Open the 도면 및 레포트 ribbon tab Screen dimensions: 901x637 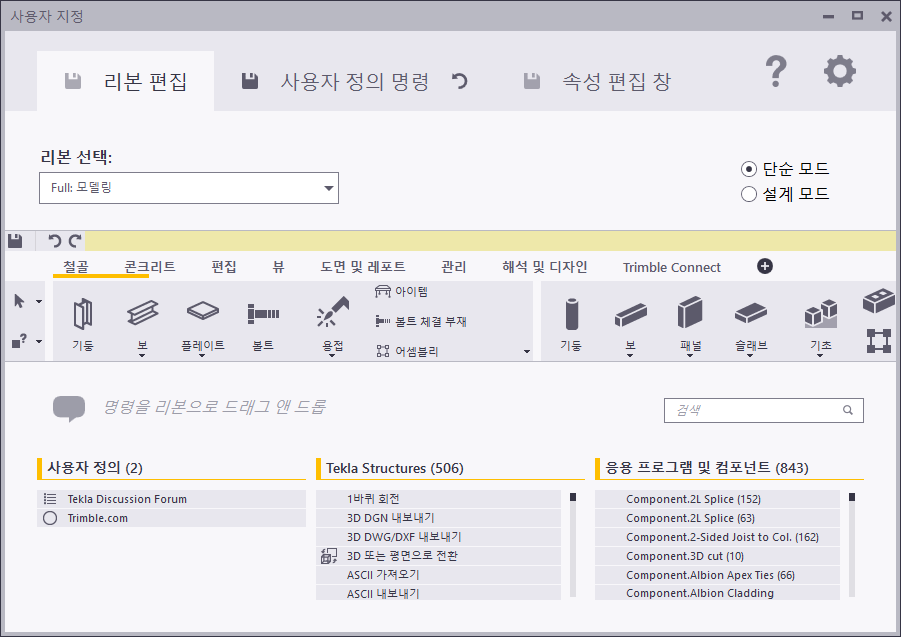(x=362, y=267)
